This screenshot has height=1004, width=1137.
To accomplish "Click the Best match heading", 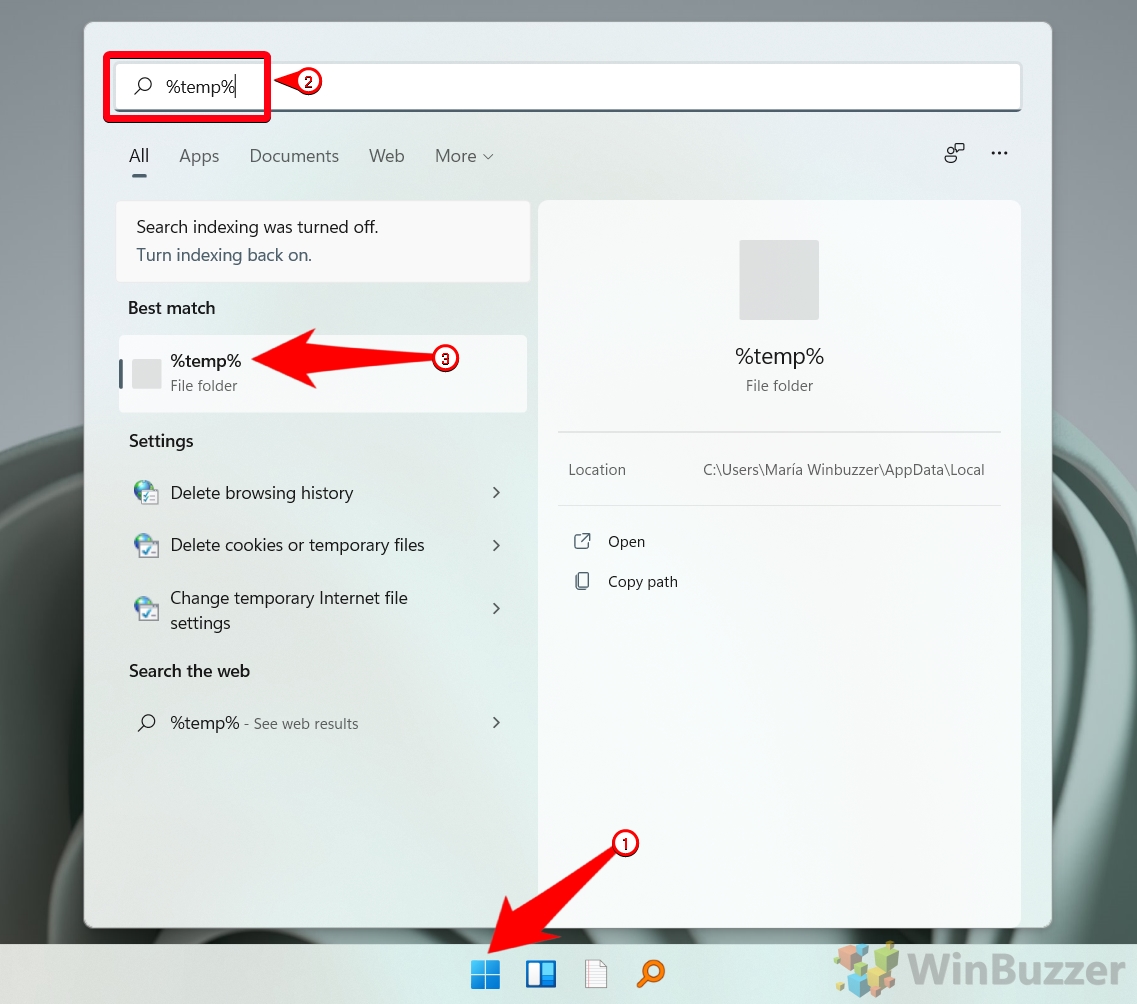I will pyautogui.click(x=171, y=308).
